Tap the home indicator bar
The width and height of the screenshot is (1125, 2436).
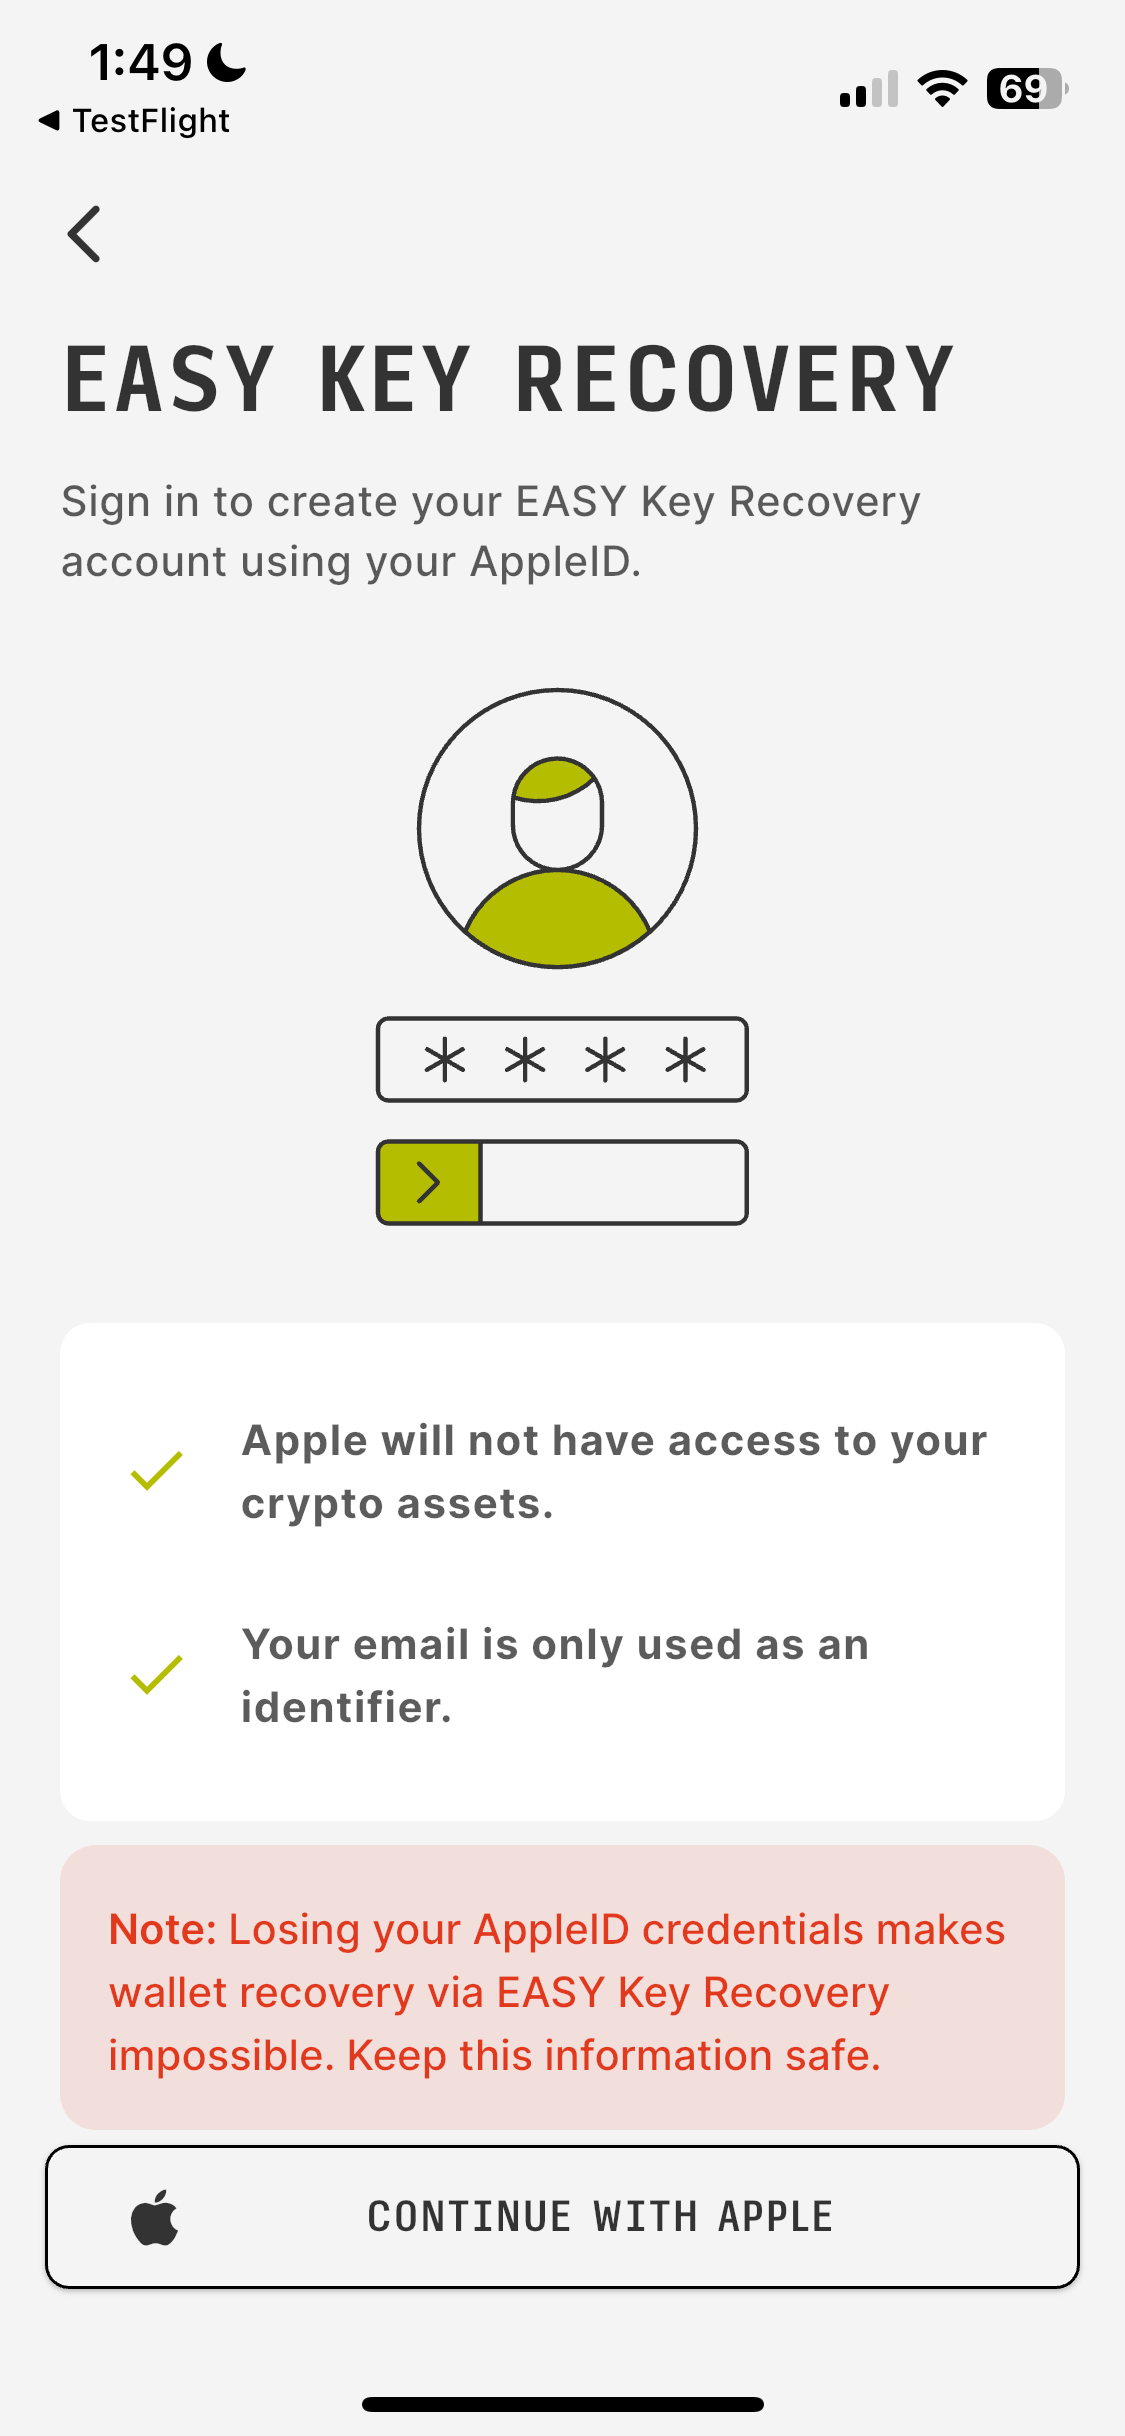[x=562, y=2404]
